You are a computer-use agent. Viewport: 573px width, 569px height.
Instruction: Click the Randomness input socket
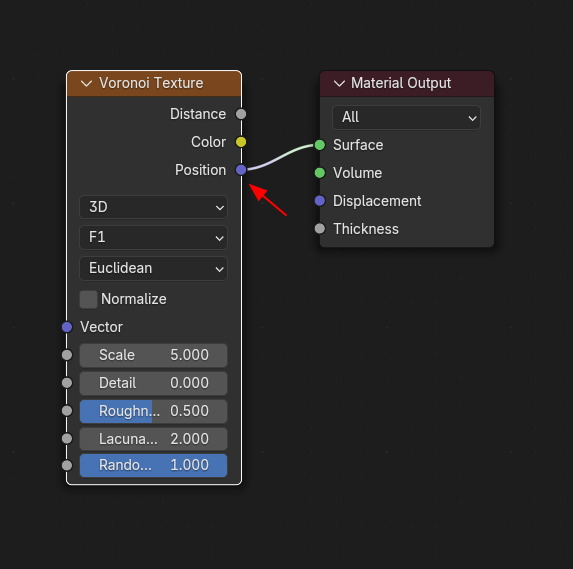pos(67,465)
